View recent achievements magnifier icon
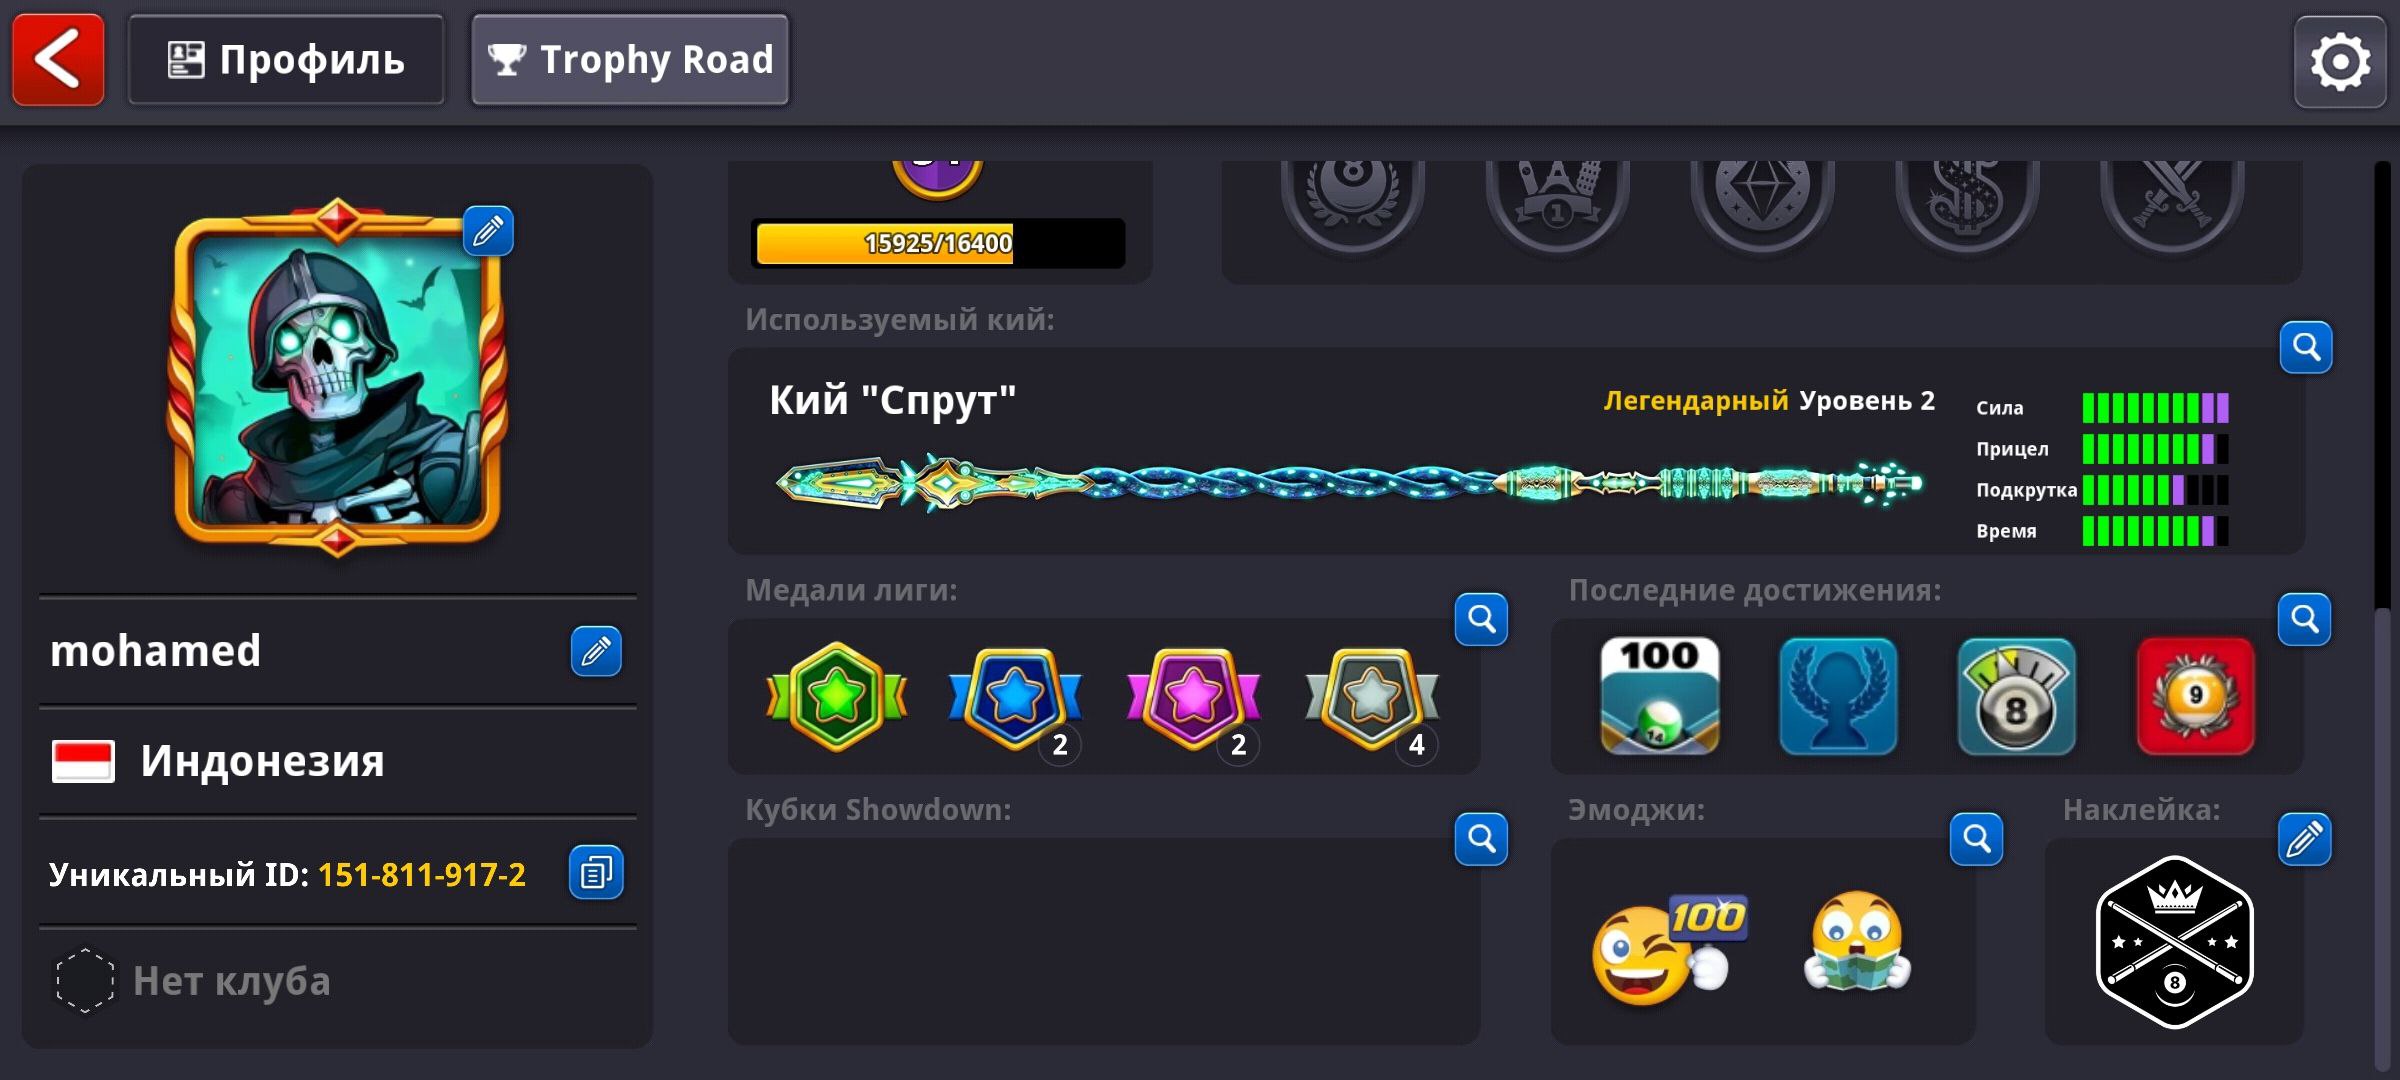 [2304, 619]
